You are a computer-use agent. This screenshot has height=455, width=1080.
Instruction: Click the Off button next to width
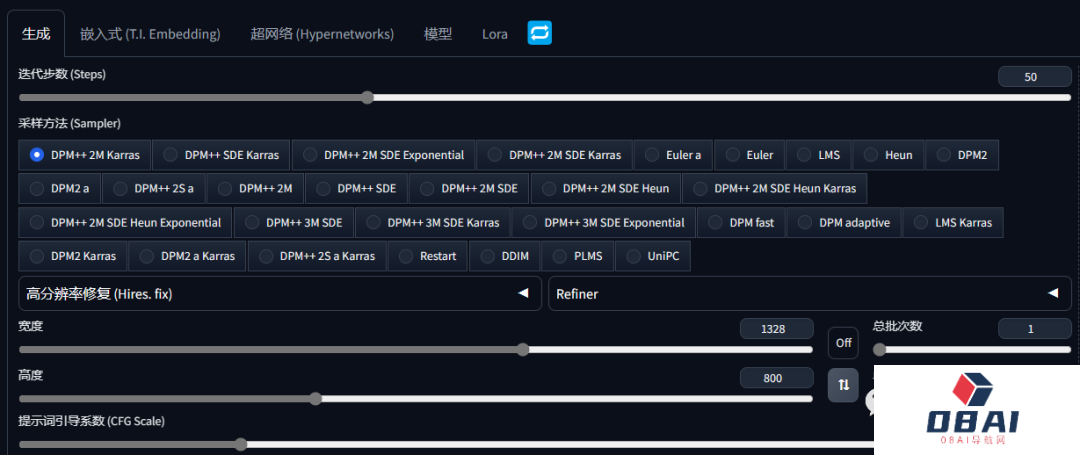(843, 343)
